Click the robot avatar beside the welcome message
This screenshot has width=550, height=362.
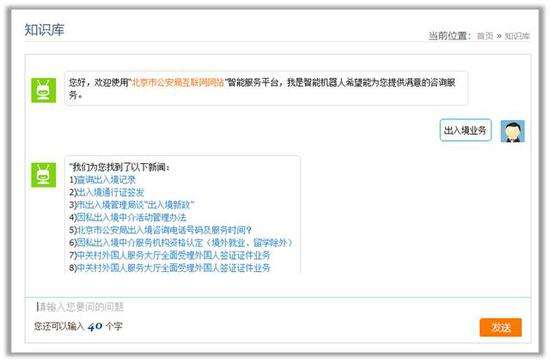click(43, 90)
